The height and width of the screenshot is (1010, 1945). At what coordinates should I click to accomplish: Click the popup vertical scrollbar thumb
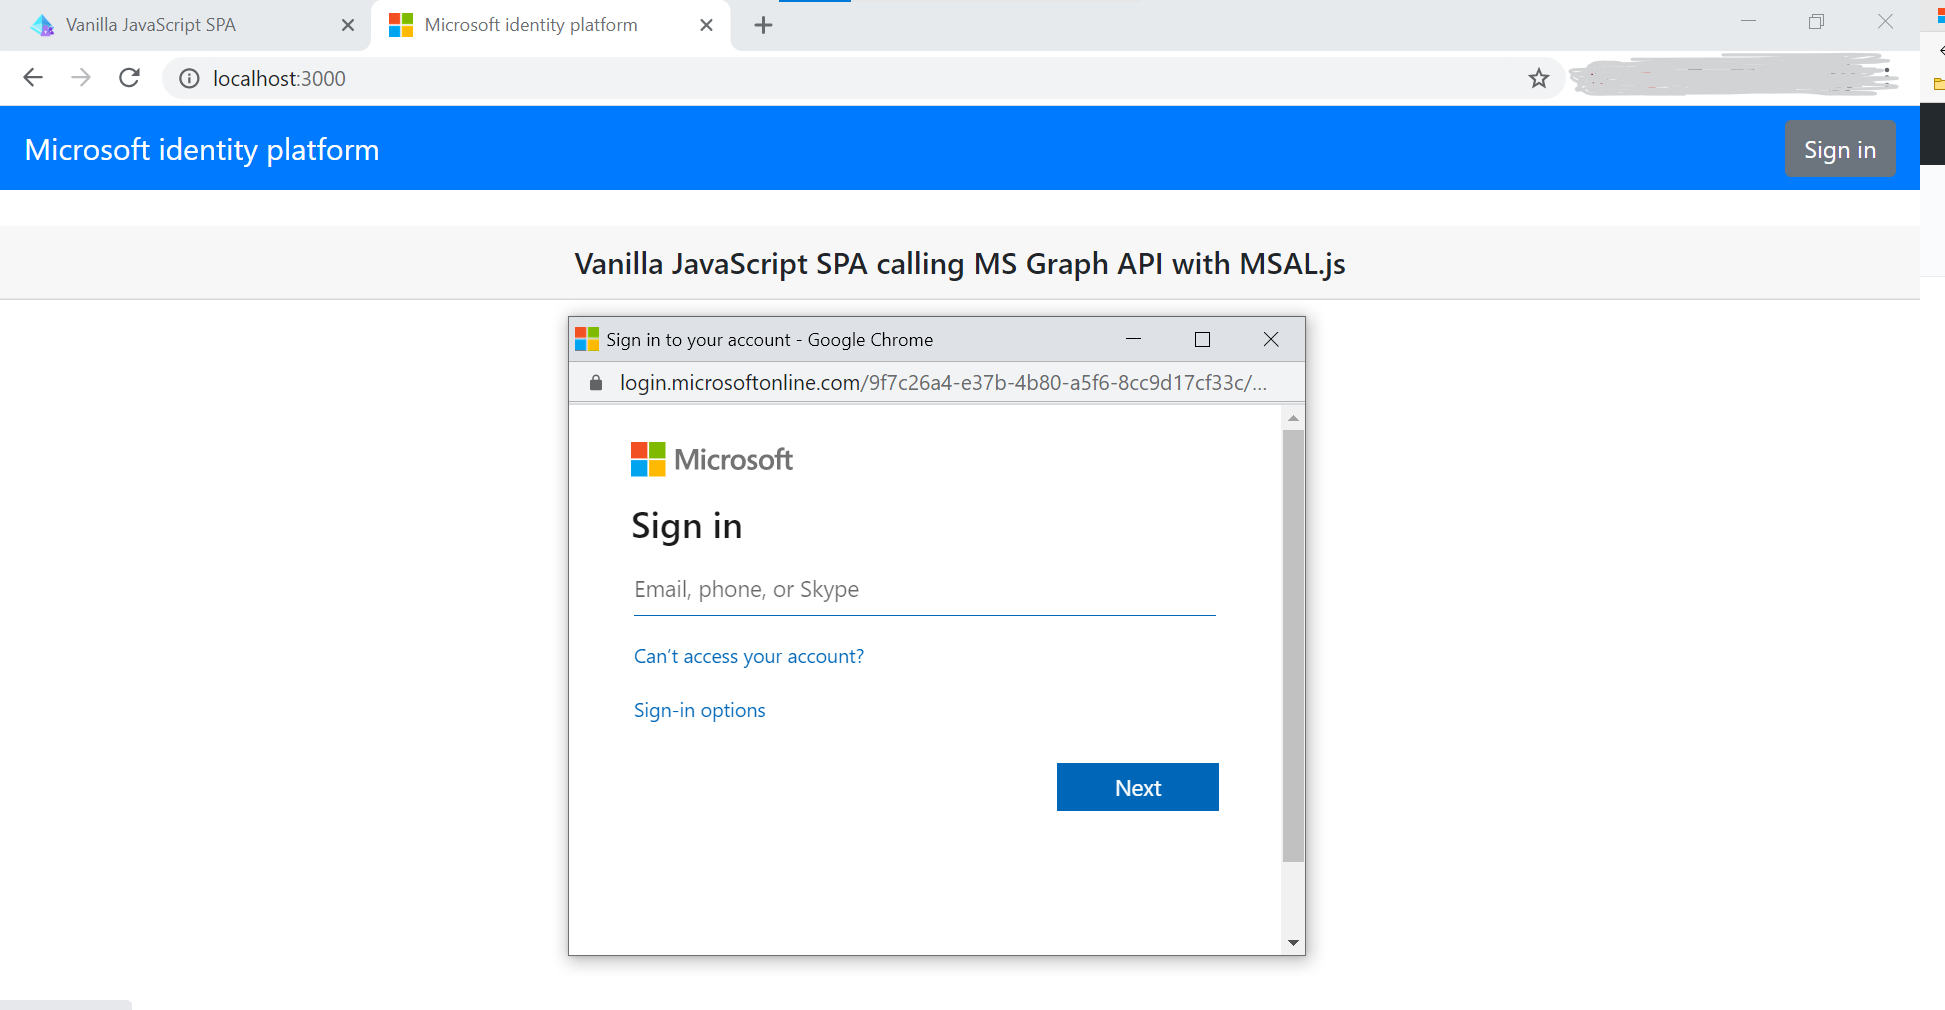(x=1293, y=645)
